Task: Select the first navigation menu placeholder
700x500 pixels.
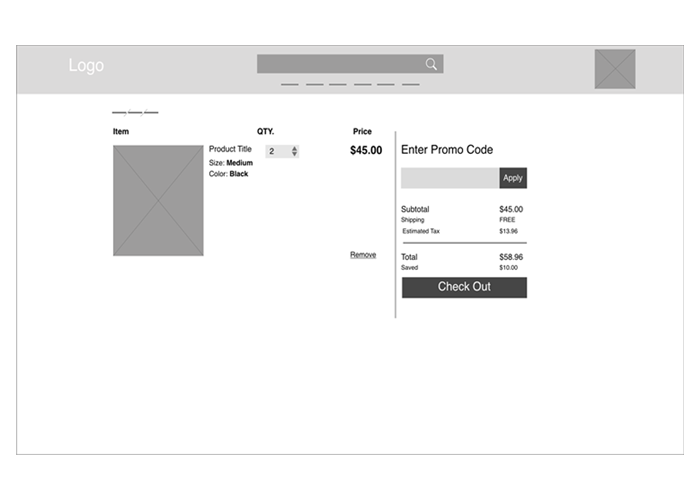Action: (x=290, y=85)
